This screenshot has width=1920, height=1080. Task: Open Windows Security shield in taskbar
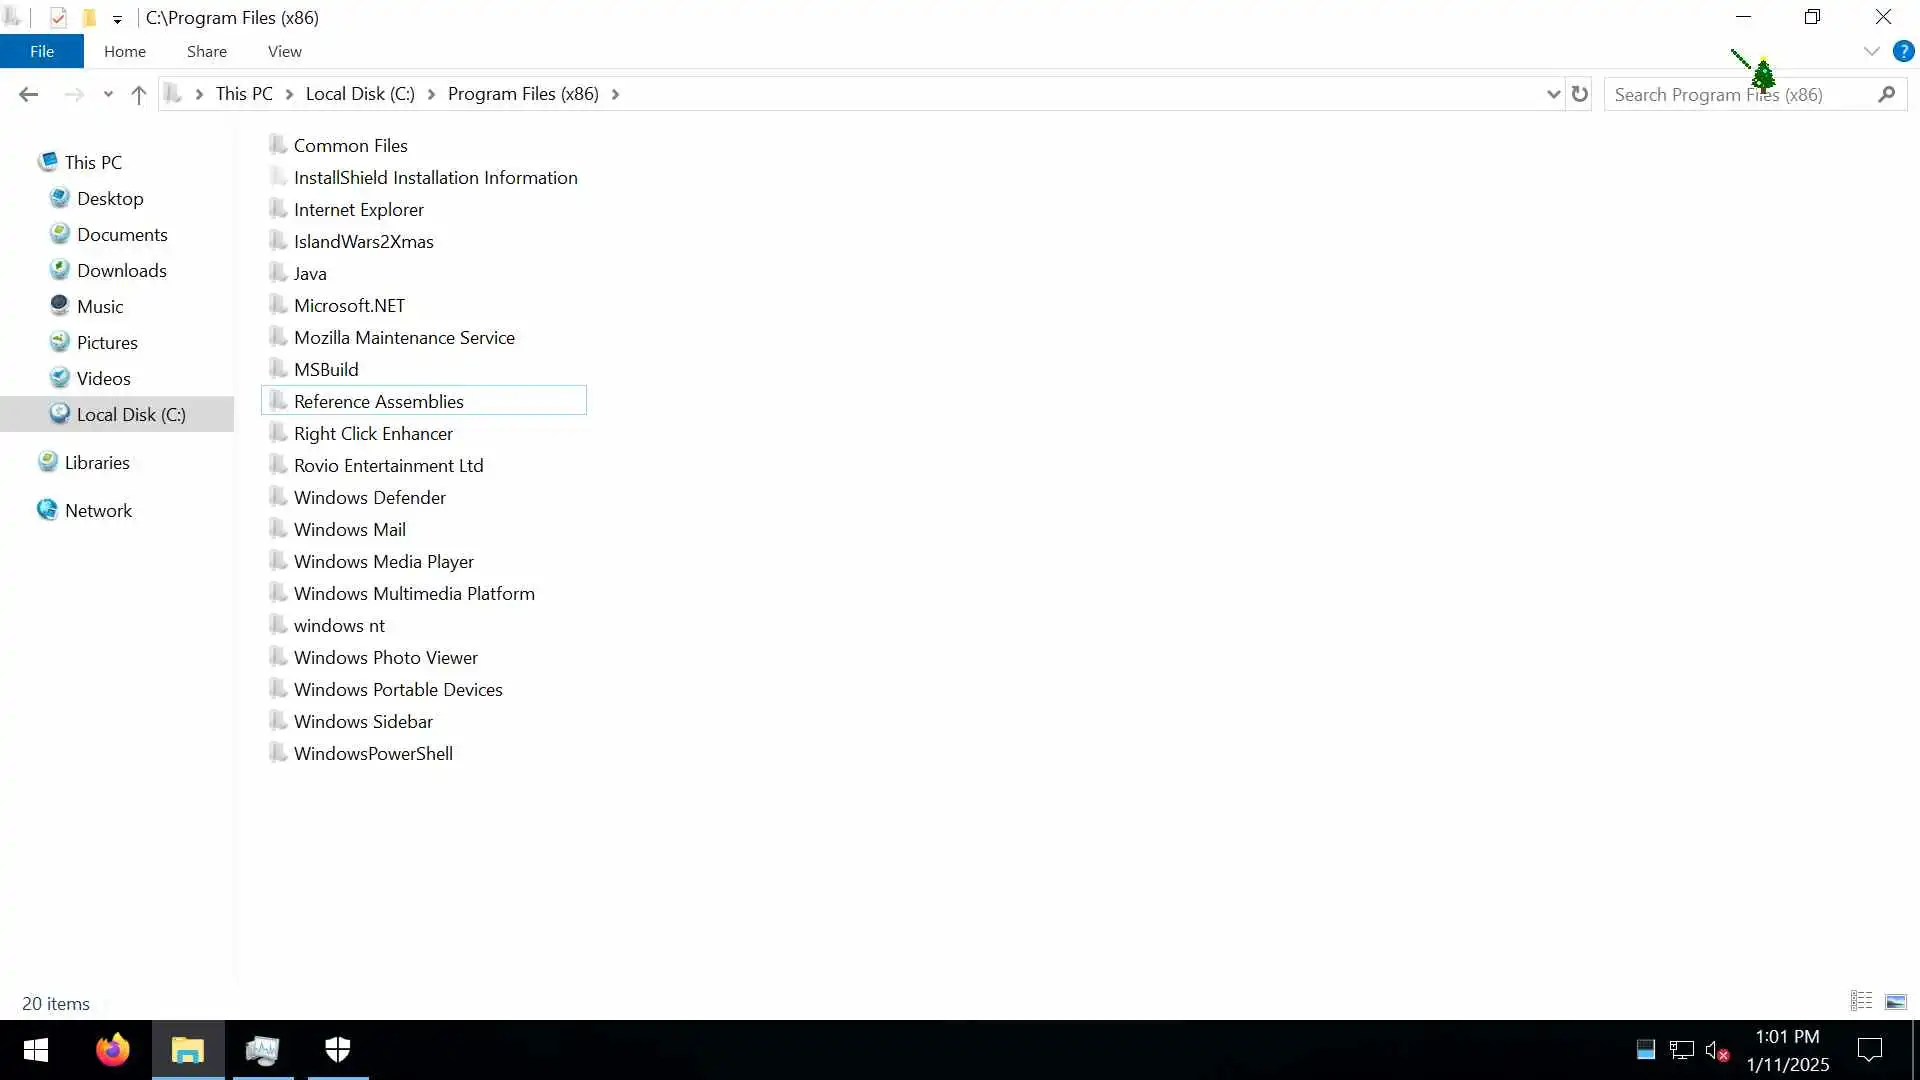coord(338,1050)
